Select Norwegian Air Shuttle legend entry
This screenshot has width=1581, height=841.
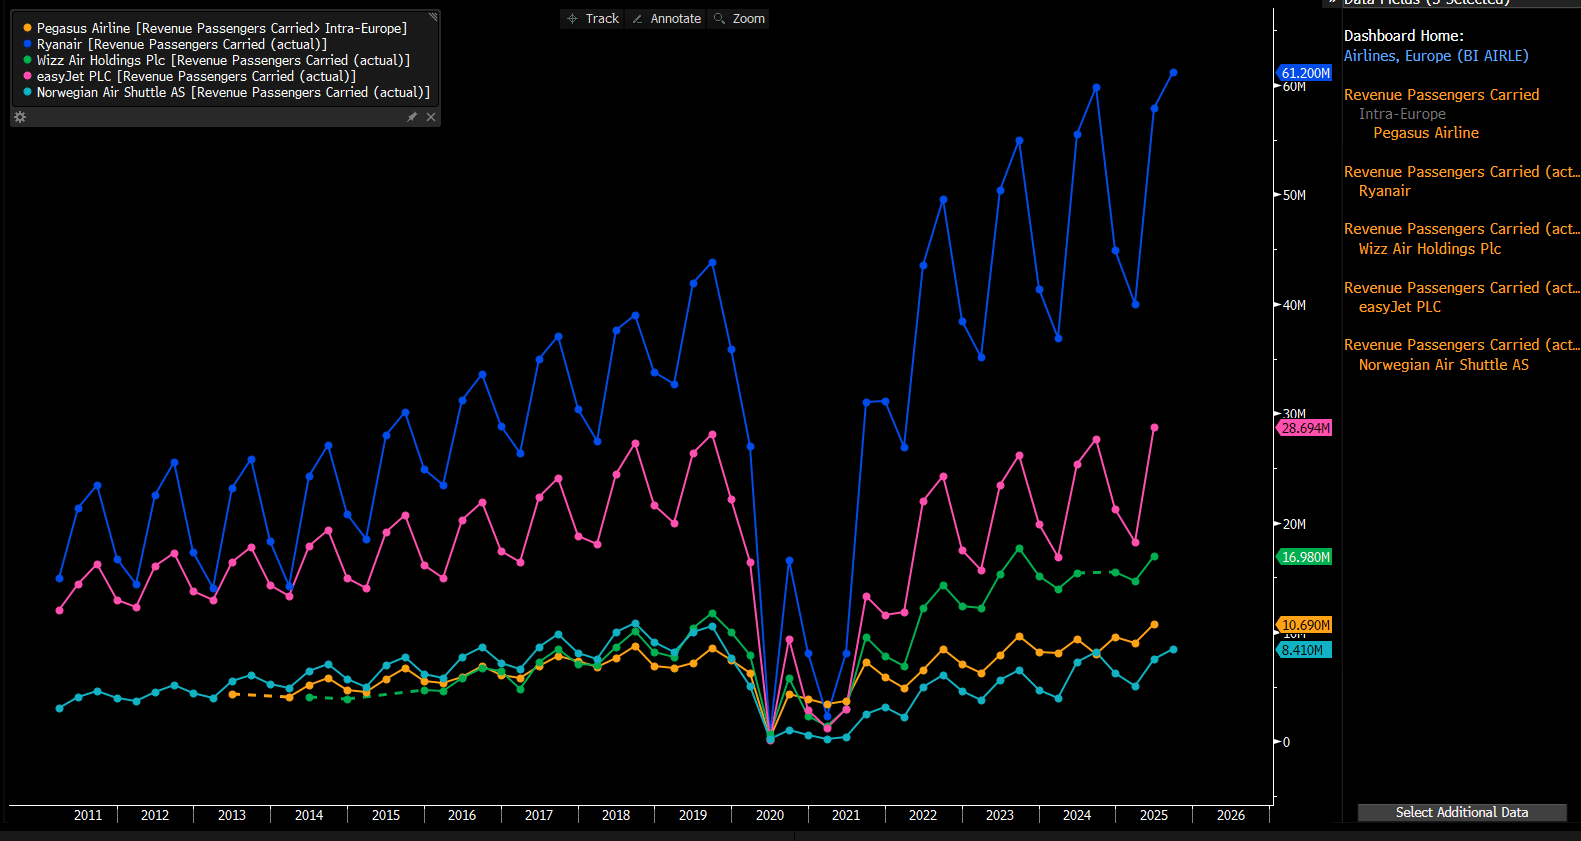pos(233,92)
